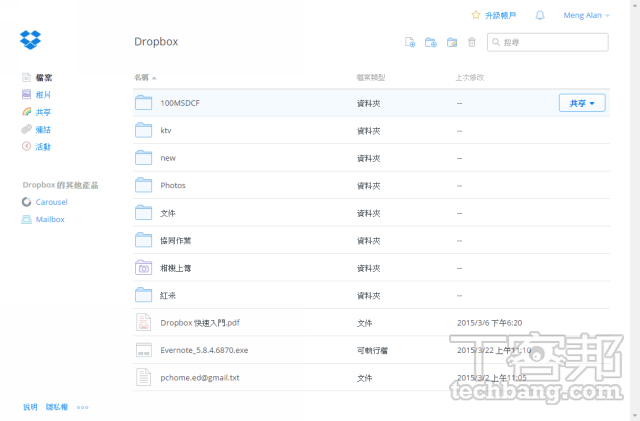Select the 相機上傳 camera folder icon

coord(143,267)
